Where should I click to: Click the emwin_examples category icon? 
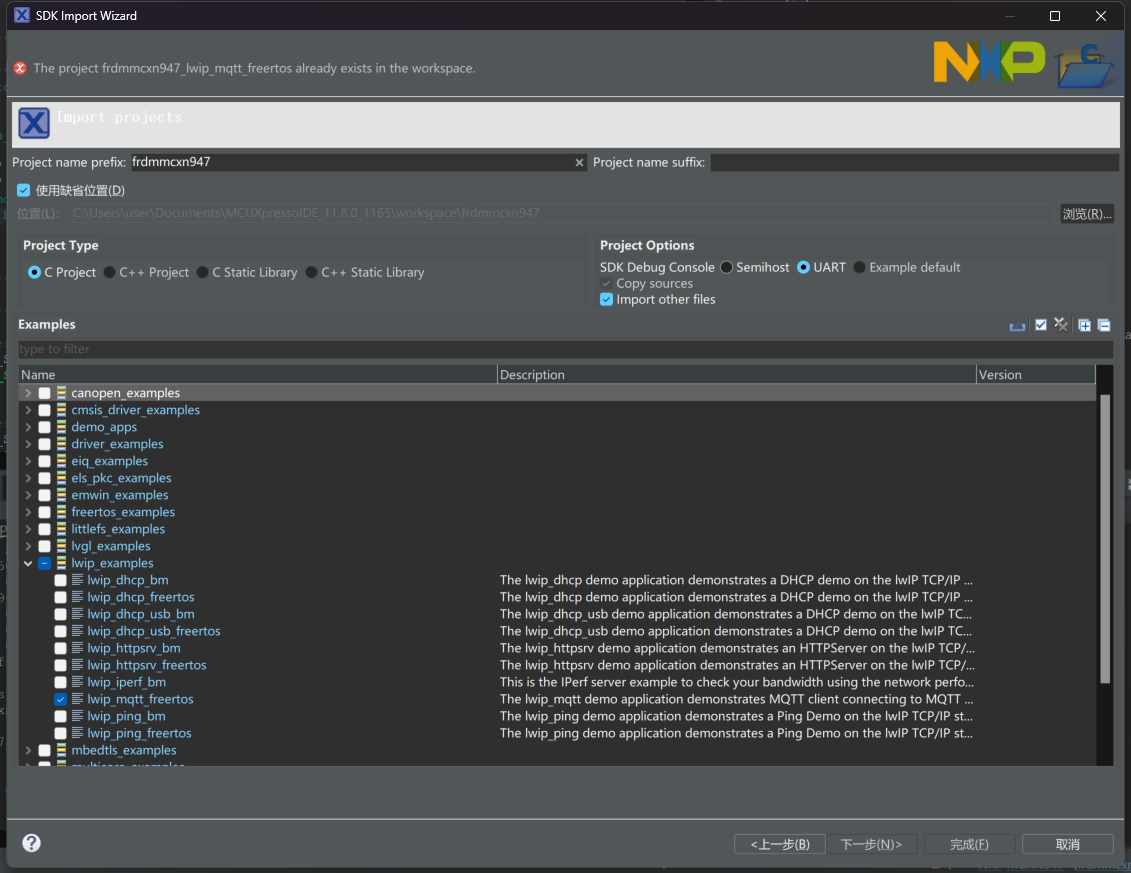click(61, 495)
